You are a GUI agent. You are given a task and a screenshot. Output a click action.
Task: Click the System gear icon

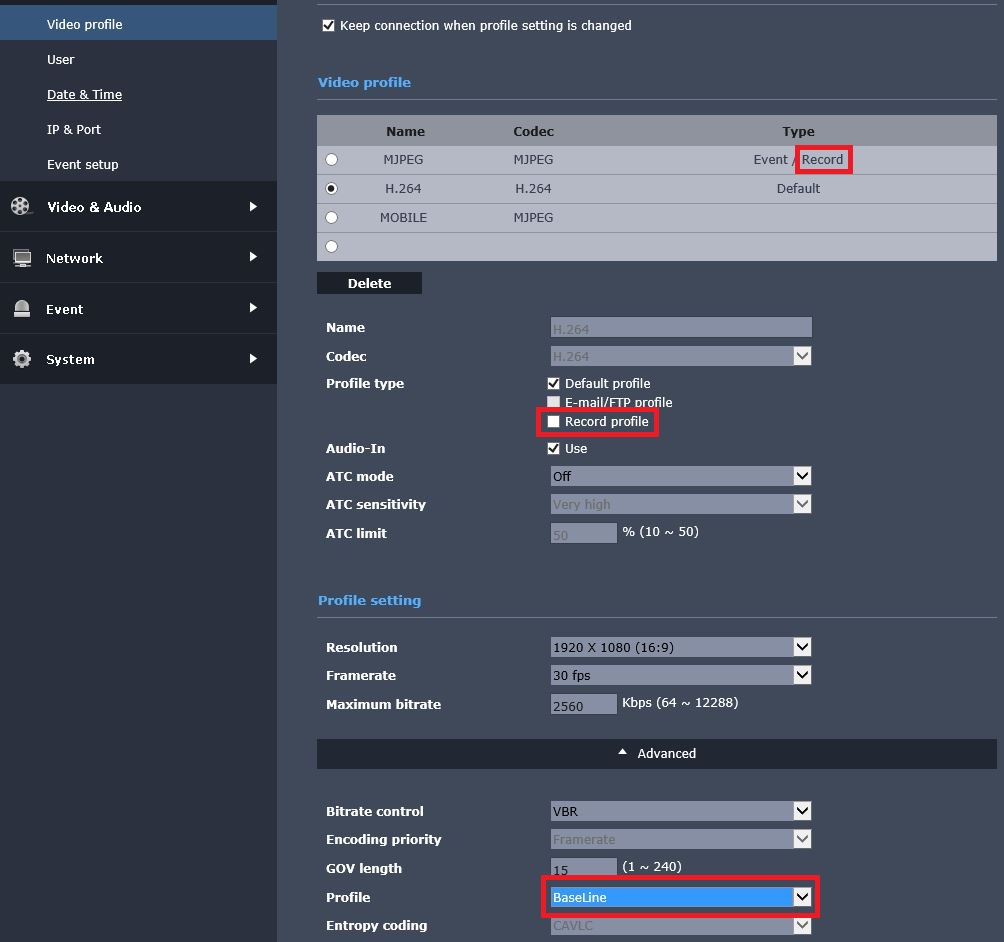click(x=21, y=359)
